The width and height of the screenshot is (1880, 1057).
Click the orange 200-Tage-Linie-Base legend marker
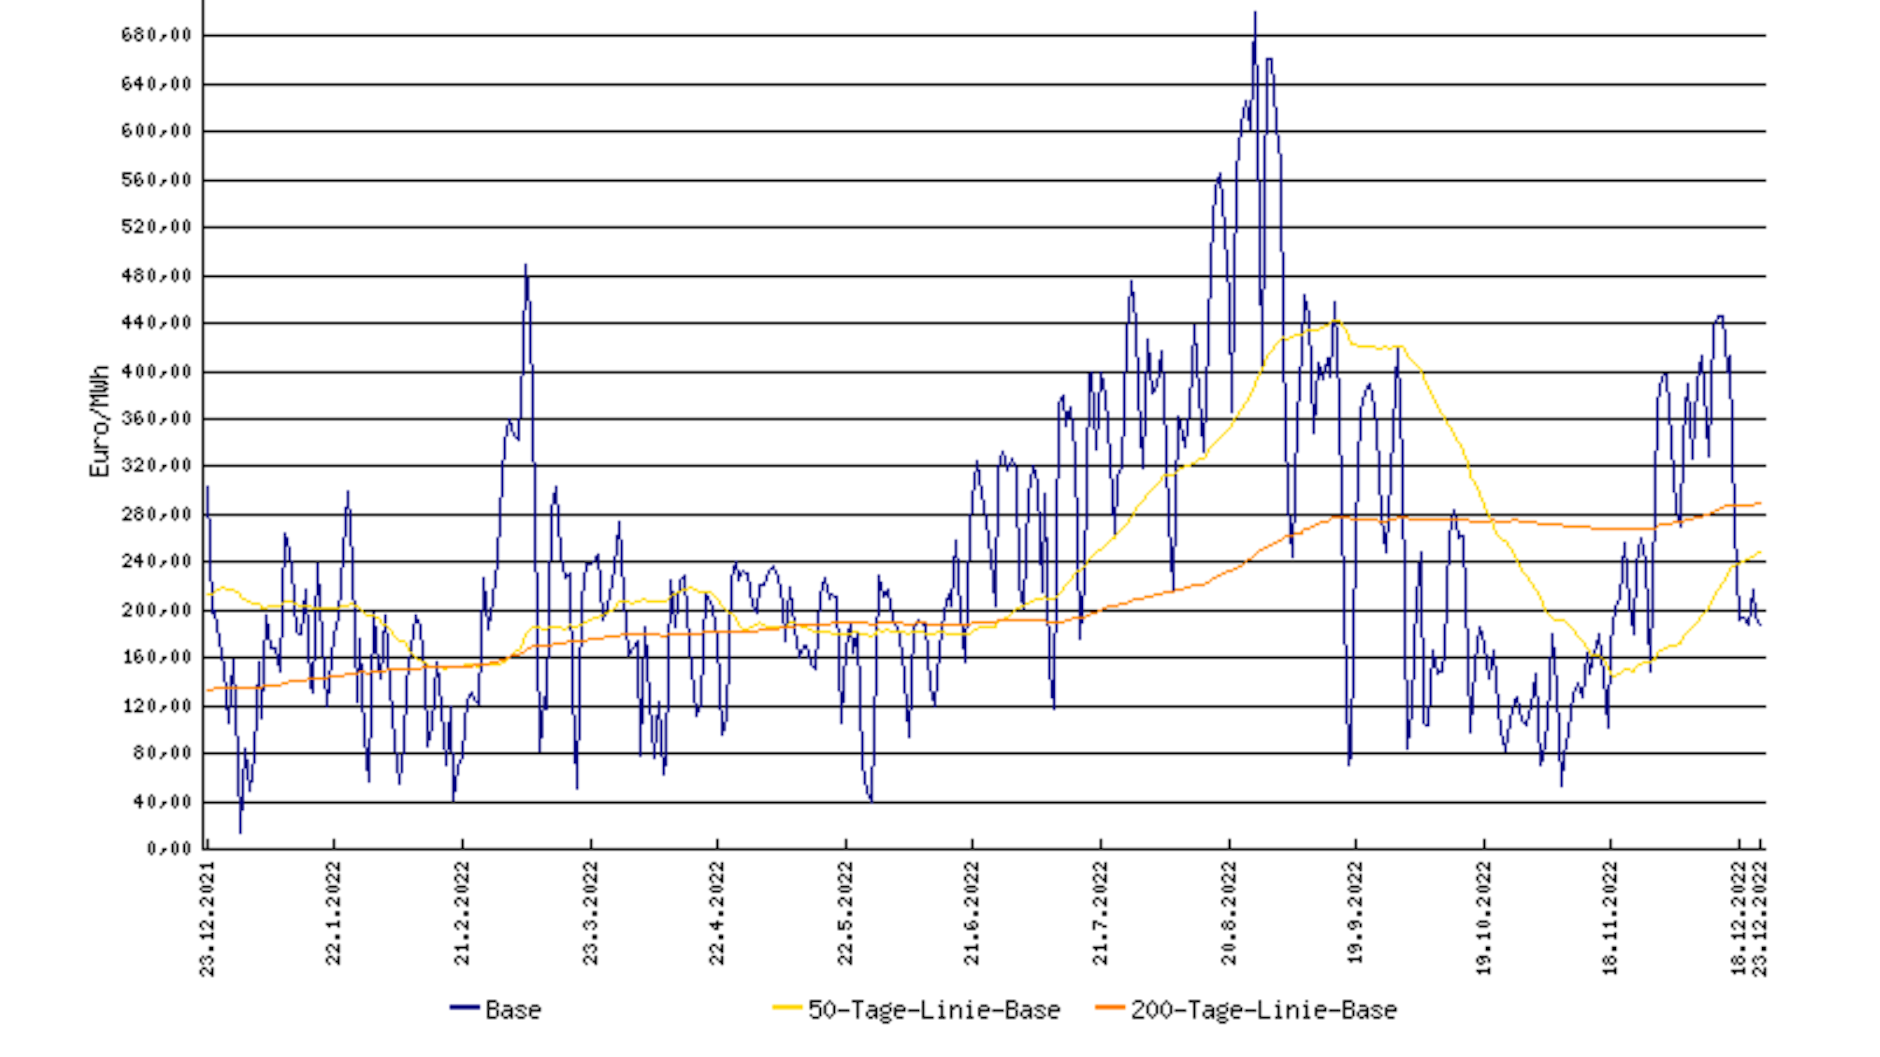click(1110, 1008)
